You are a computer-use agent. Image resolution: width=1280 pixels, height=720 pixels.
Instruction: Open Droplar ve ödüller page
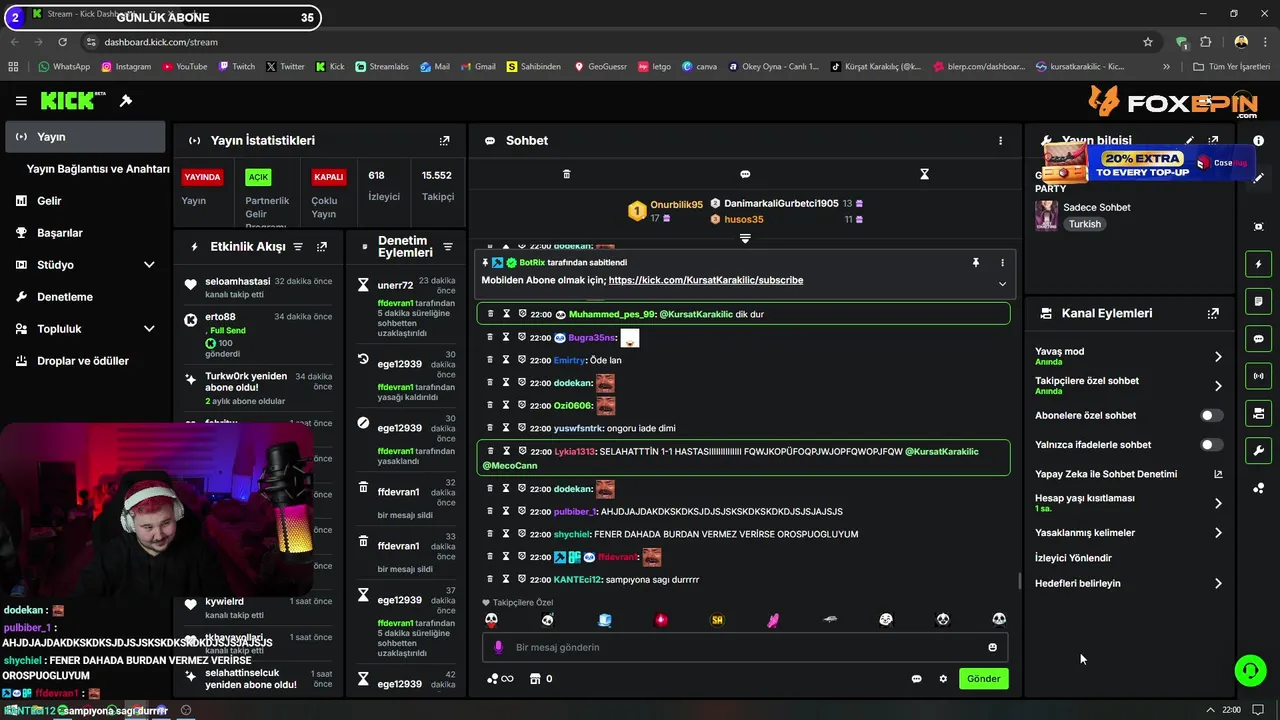tap(72, 361)
